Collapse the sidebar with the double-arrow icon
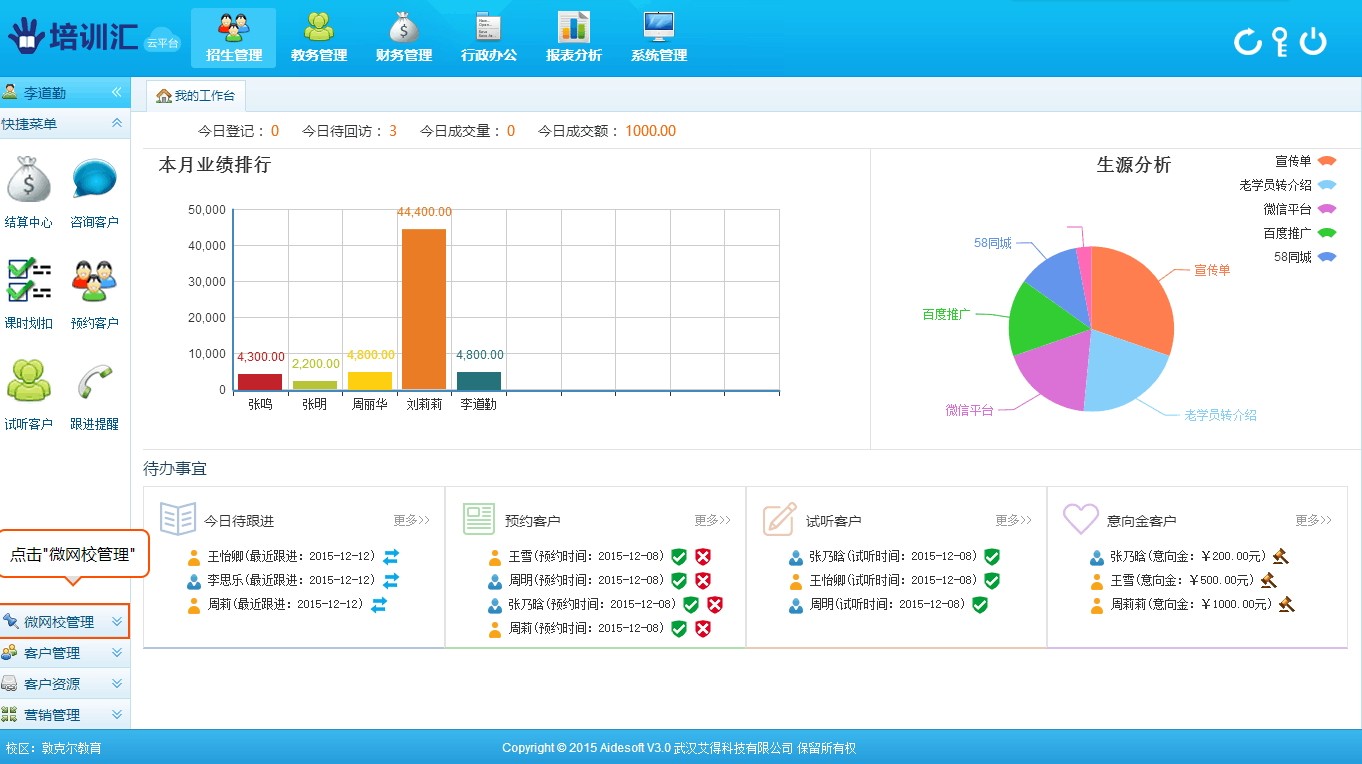Image resolution: width=1362 pixels, height=764 pixels. click(116, 92)
